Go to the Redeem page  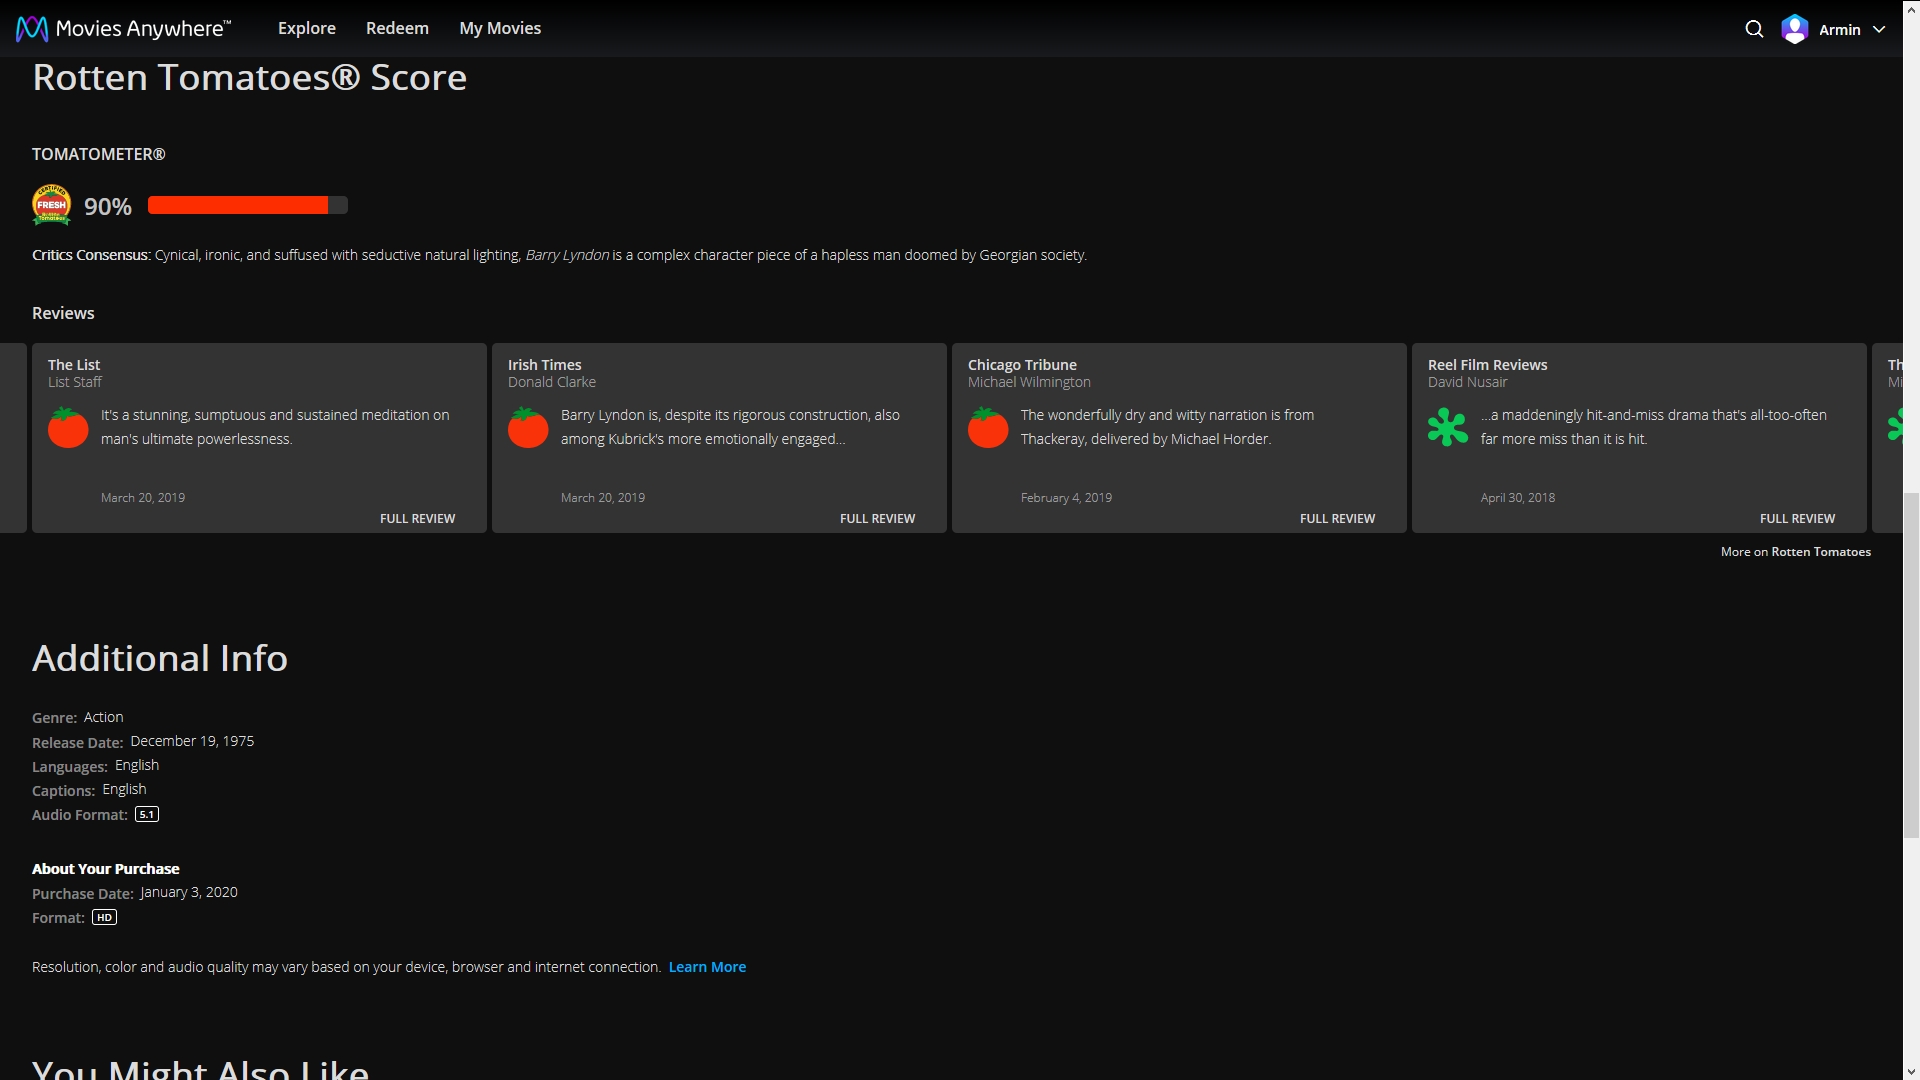397,29
